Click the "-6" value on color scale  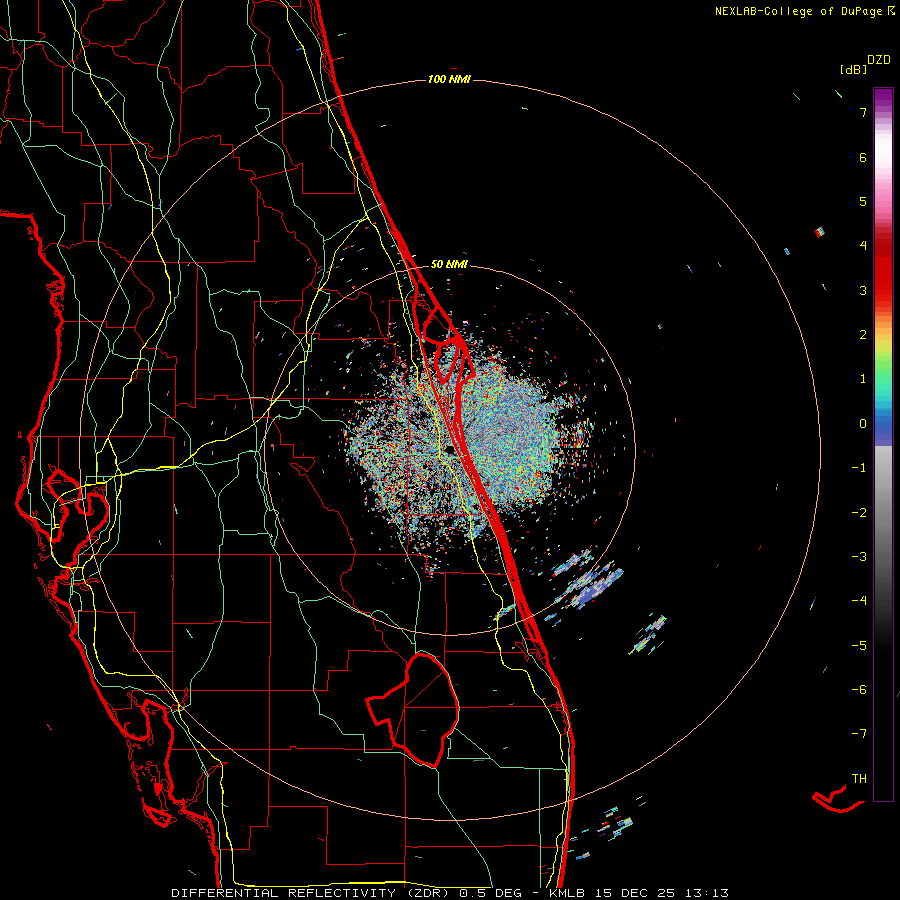(859, 690)
